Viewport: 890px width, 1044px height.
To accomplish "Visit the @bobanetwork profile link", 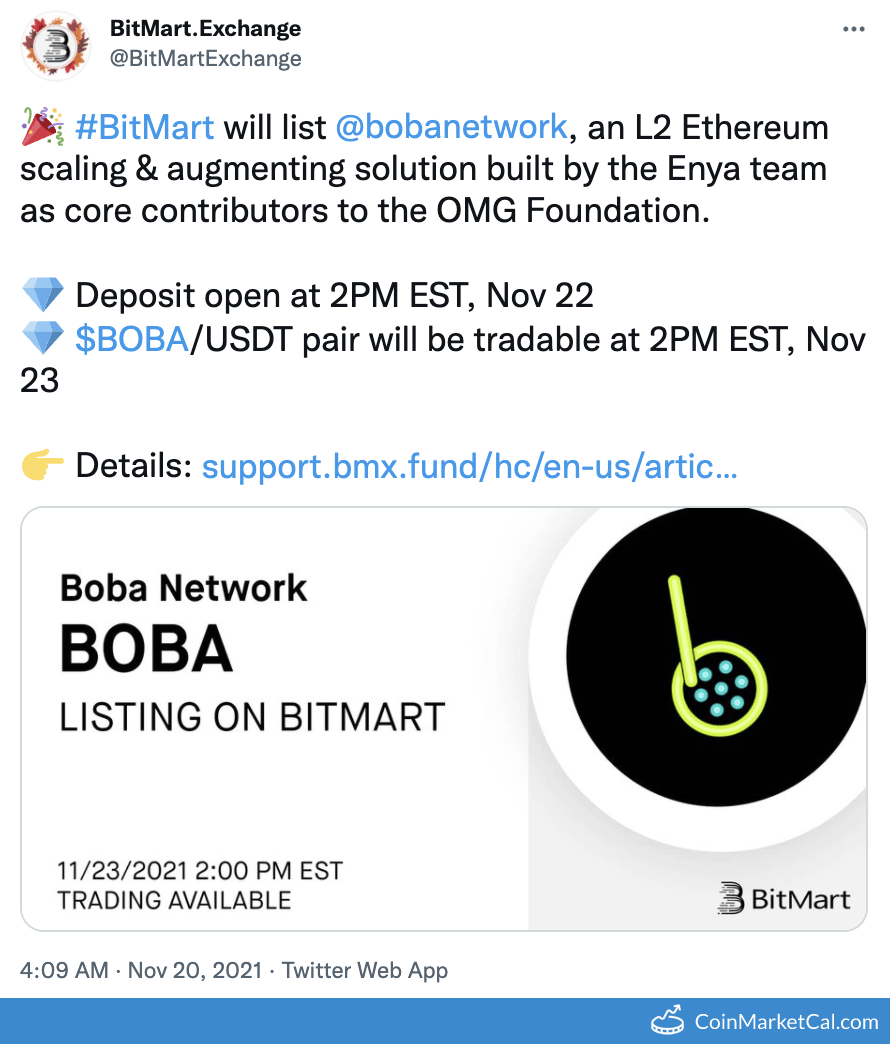I will point(451,126).
